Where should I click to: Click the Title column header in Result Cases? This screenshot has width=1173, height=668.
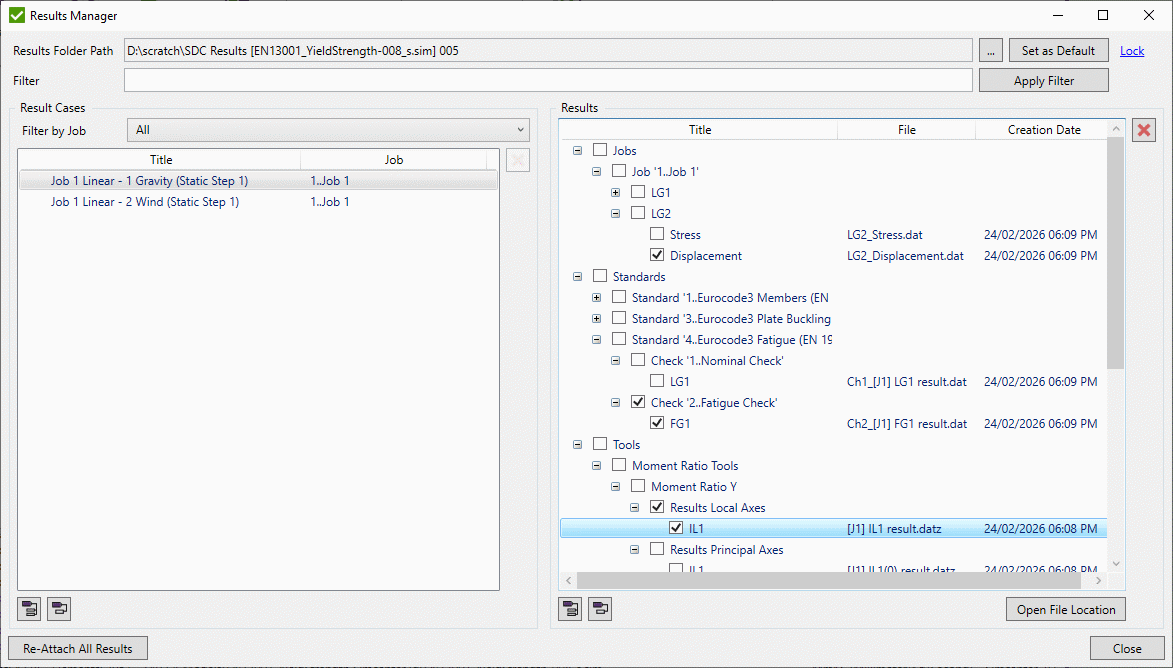pos(160,159)
